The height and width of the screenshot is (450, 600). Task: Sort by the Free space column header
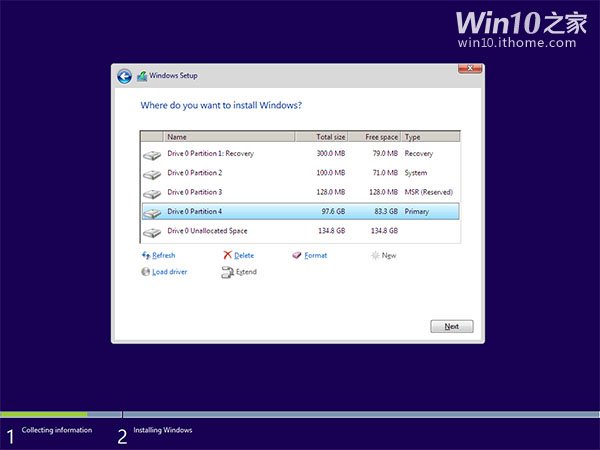[x=375, y=137]
